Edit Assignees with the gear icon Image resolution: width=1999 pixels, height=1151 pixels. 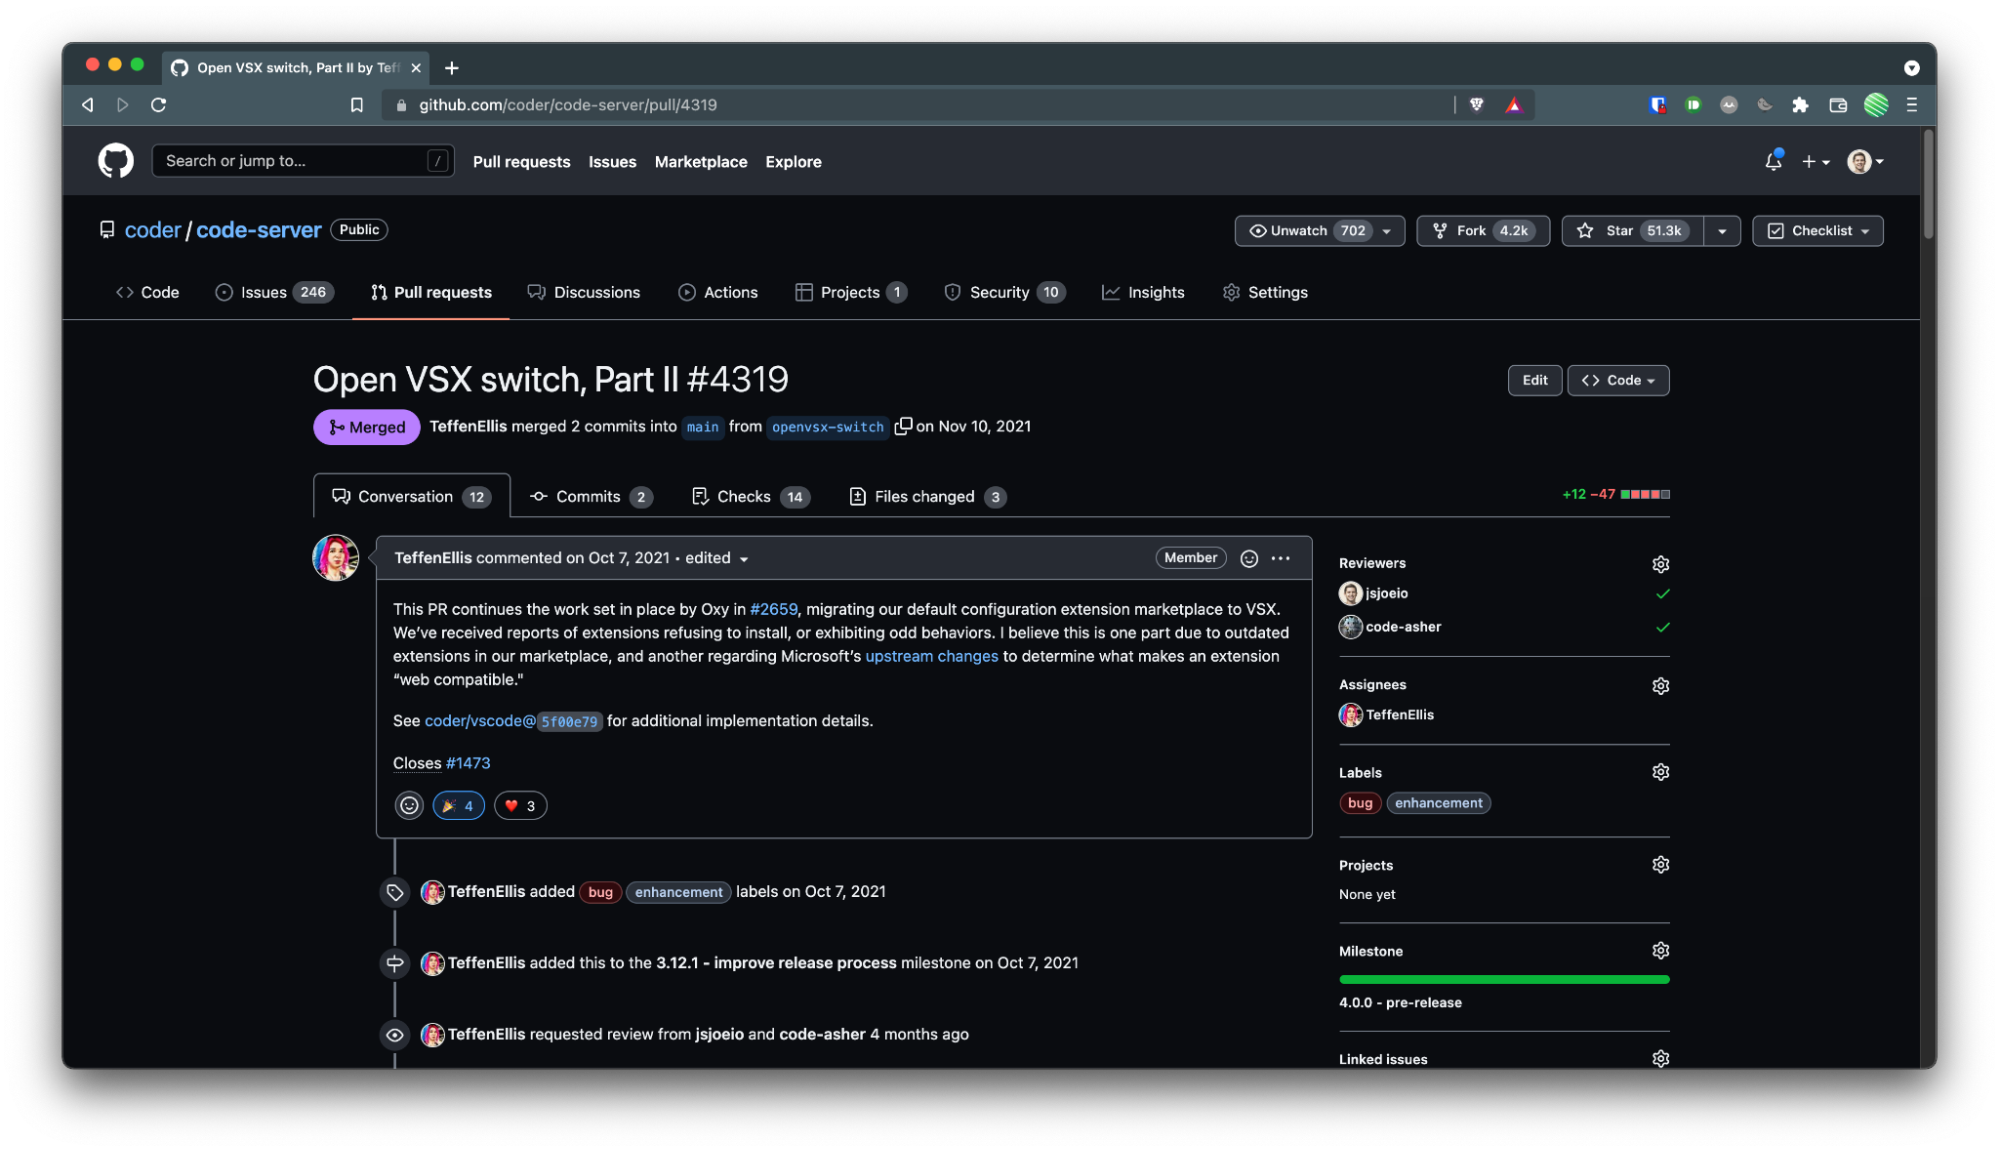point(1660,686)
